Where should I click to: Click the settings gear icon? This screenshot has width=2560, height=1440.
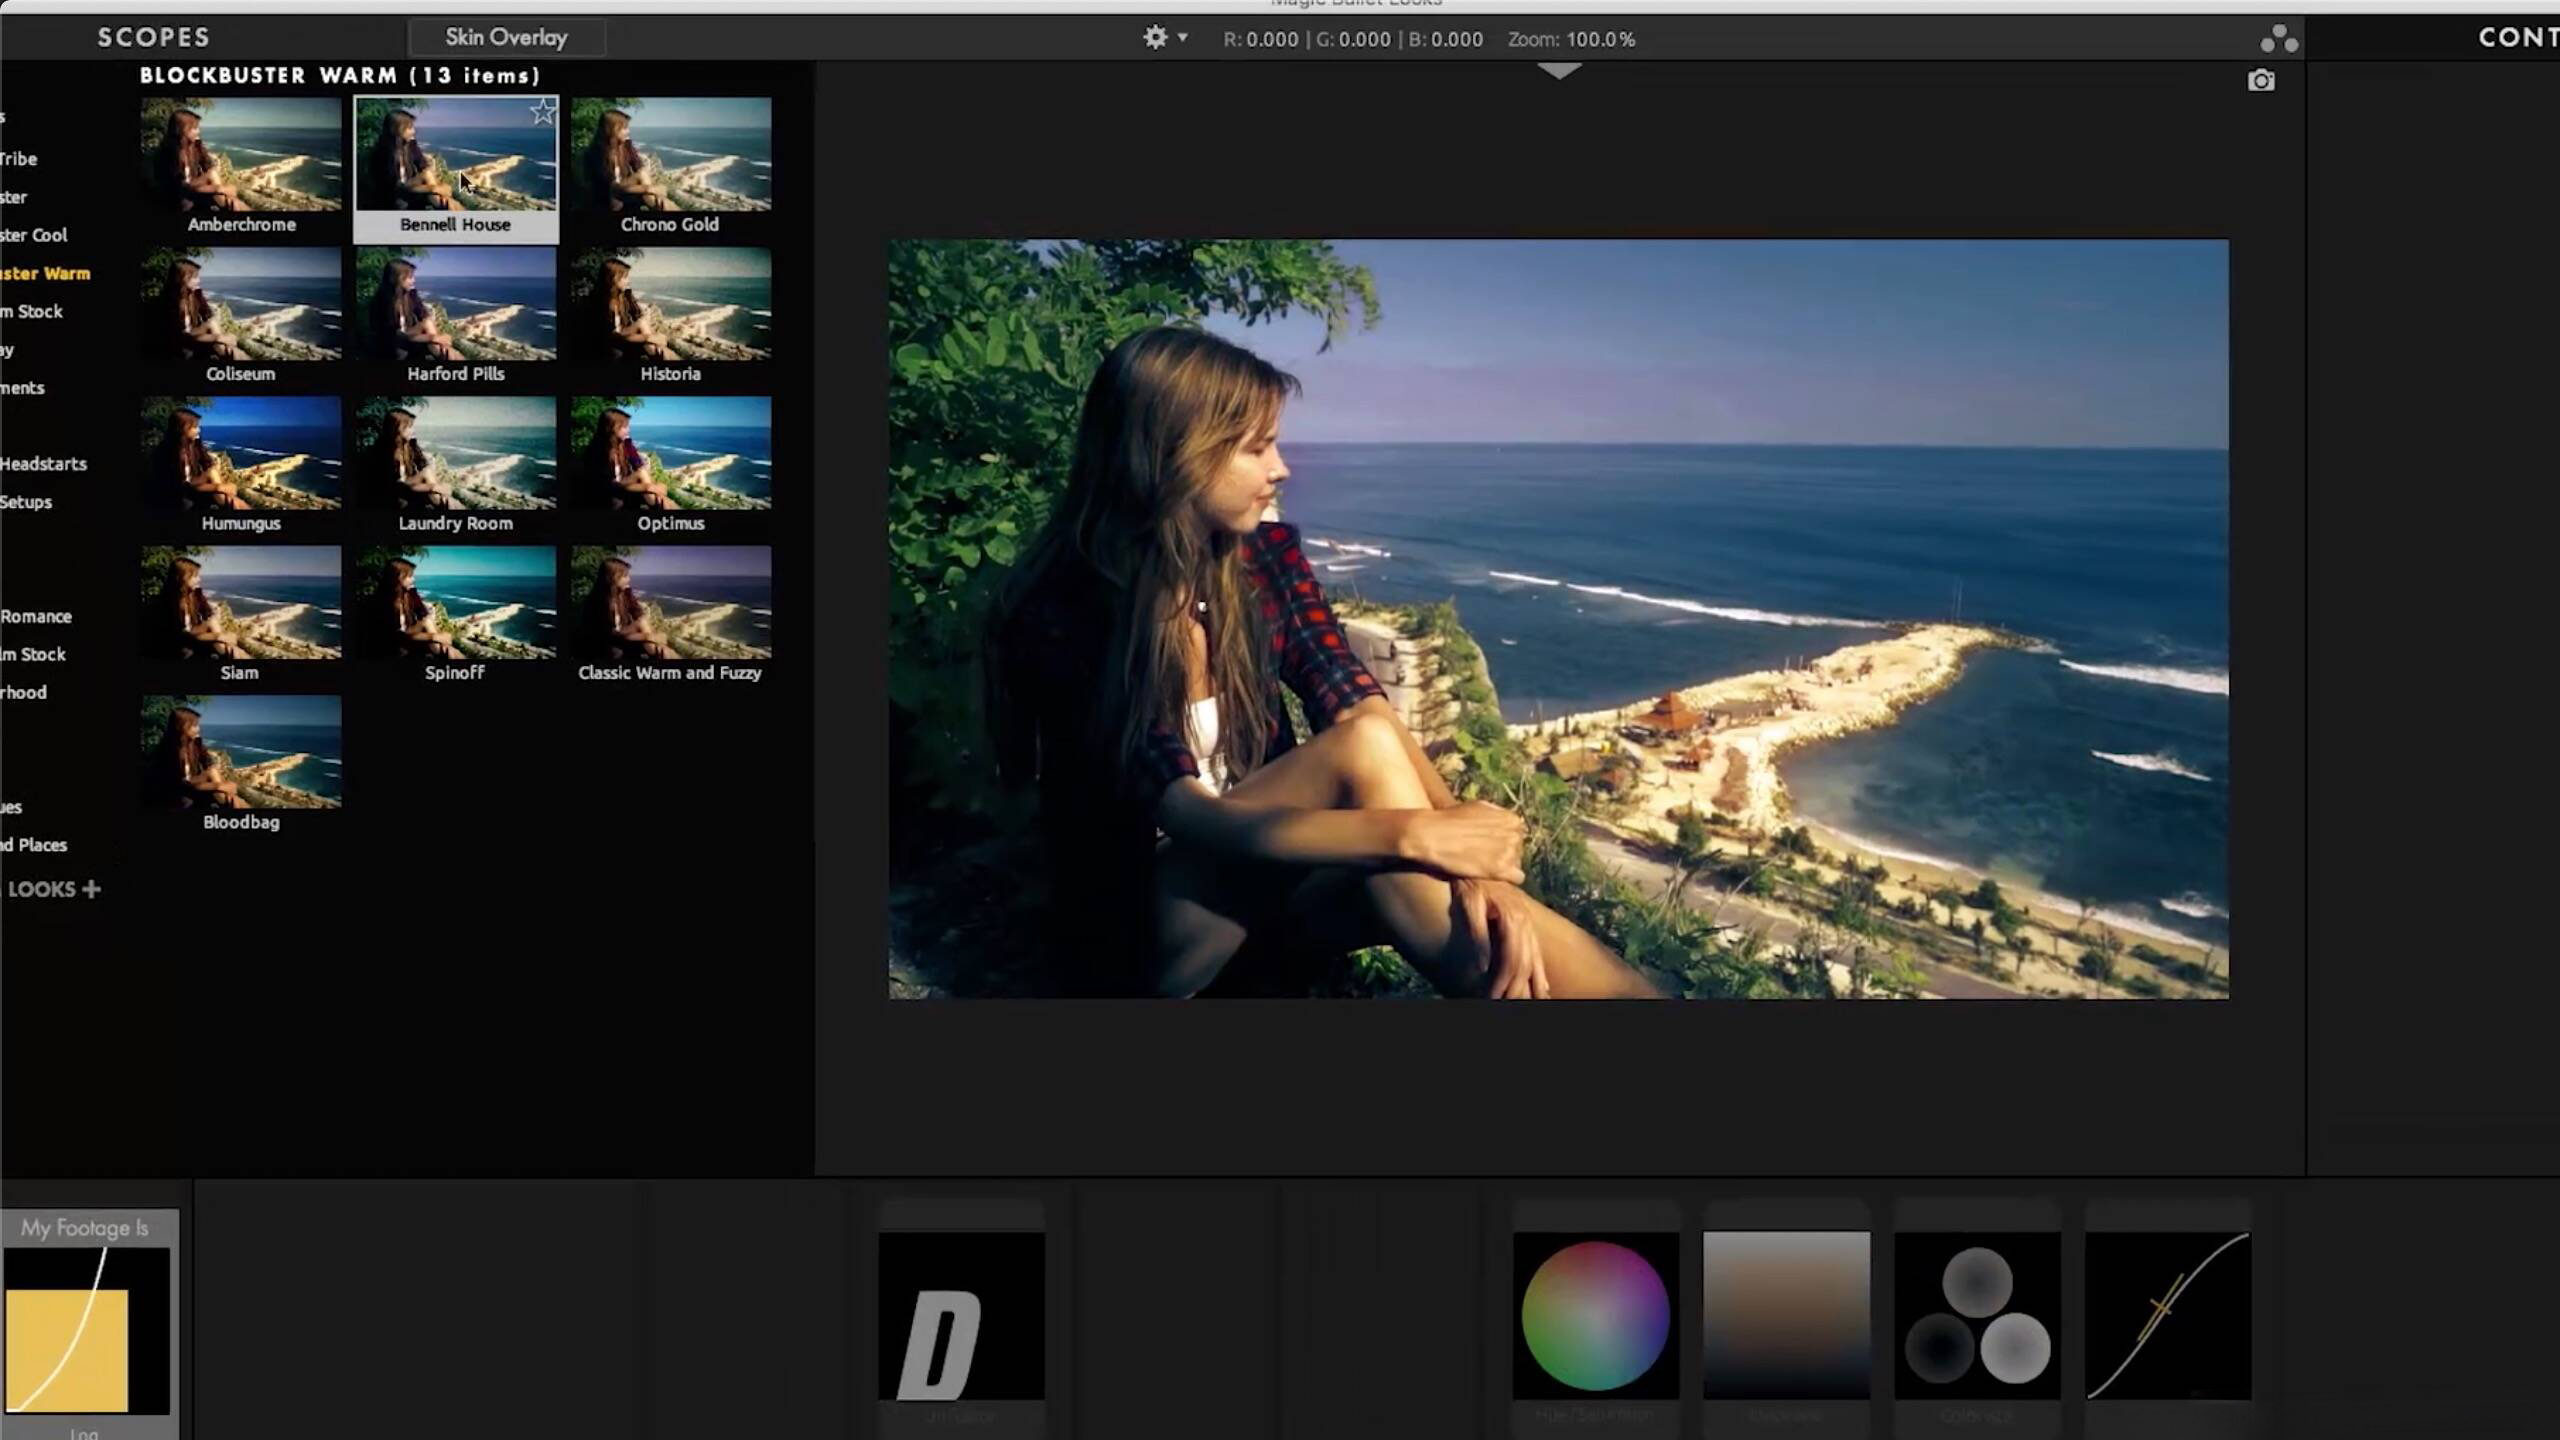pyautogui.click(x=1155, y=38)
